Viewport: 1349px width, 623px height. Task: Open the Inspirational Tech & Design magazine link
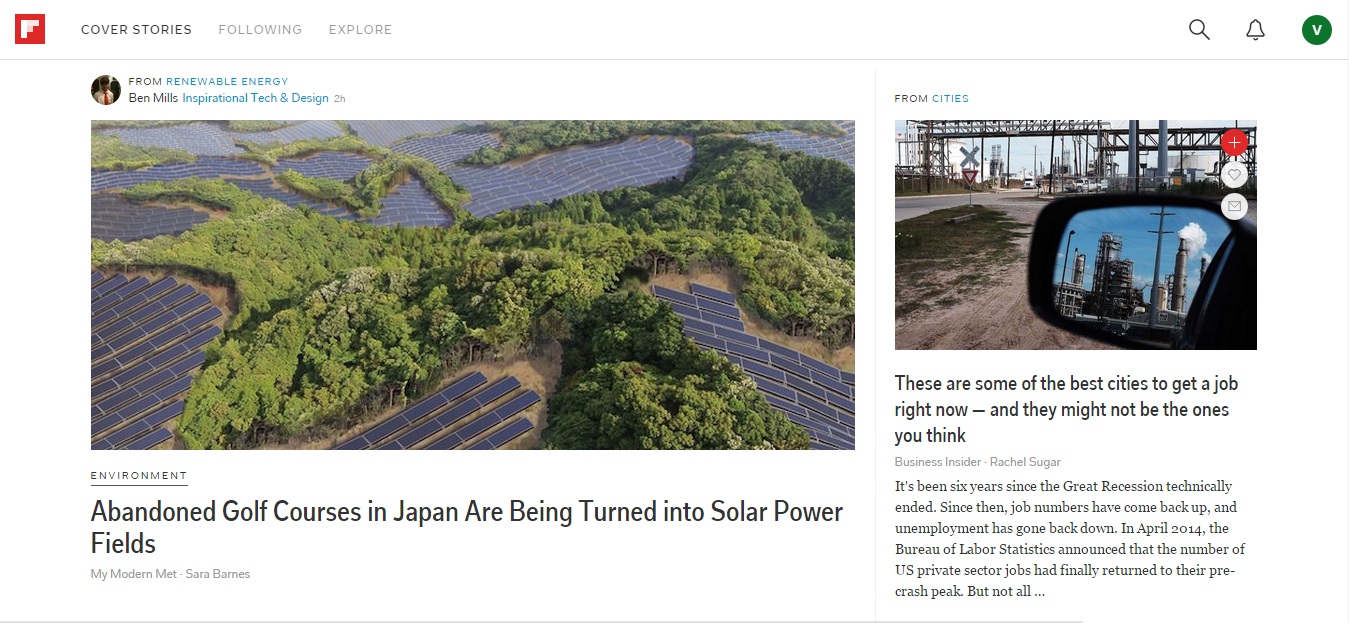point(255,98)
